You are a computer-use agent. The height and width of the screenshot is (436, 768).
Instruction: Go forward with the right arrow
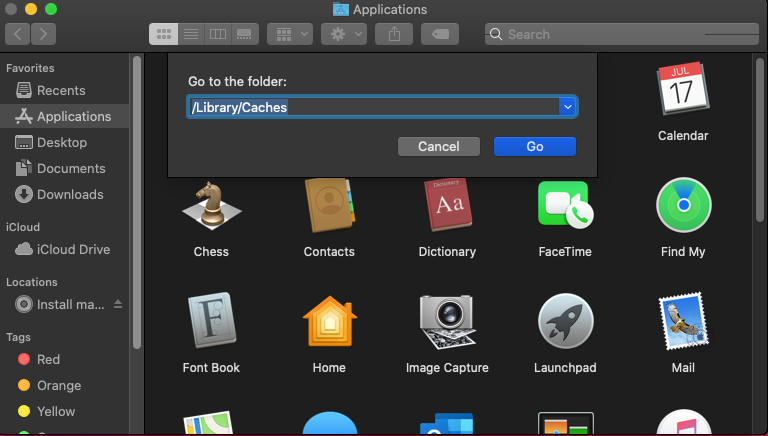43,34
